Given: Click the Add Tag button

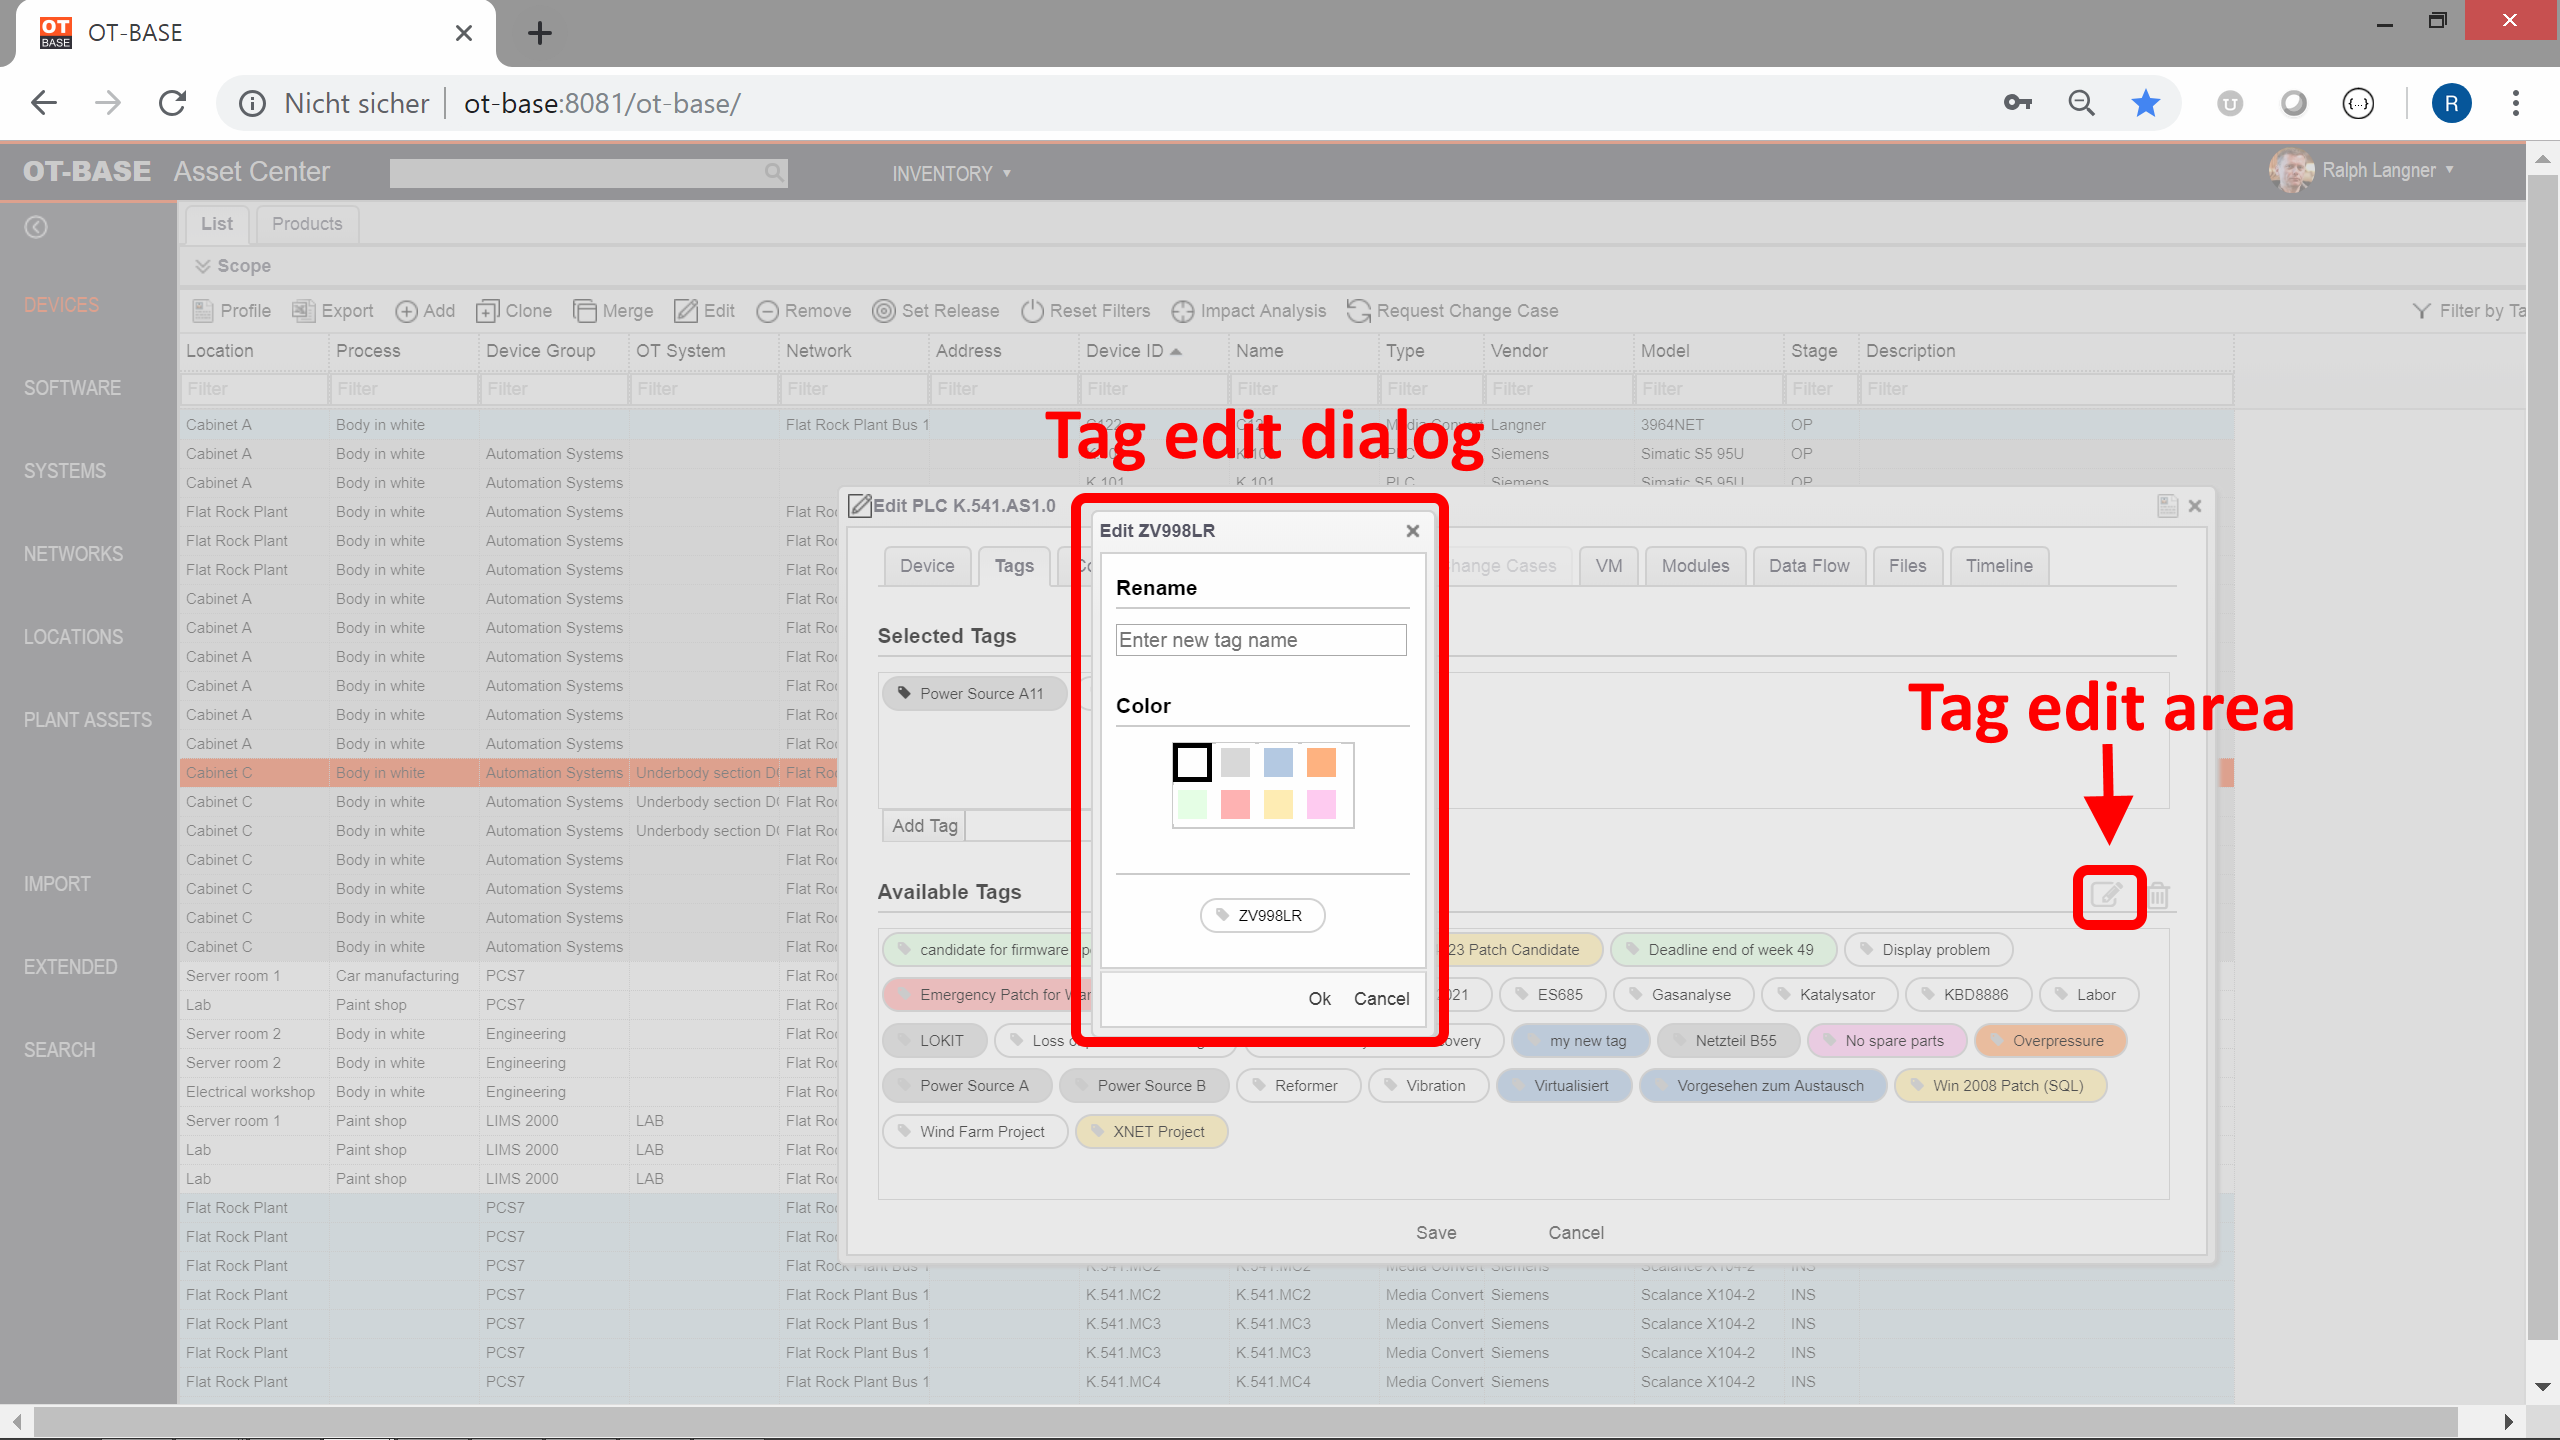Looking at the screenshot, I should pyautogui.click(x=925, y=826).
